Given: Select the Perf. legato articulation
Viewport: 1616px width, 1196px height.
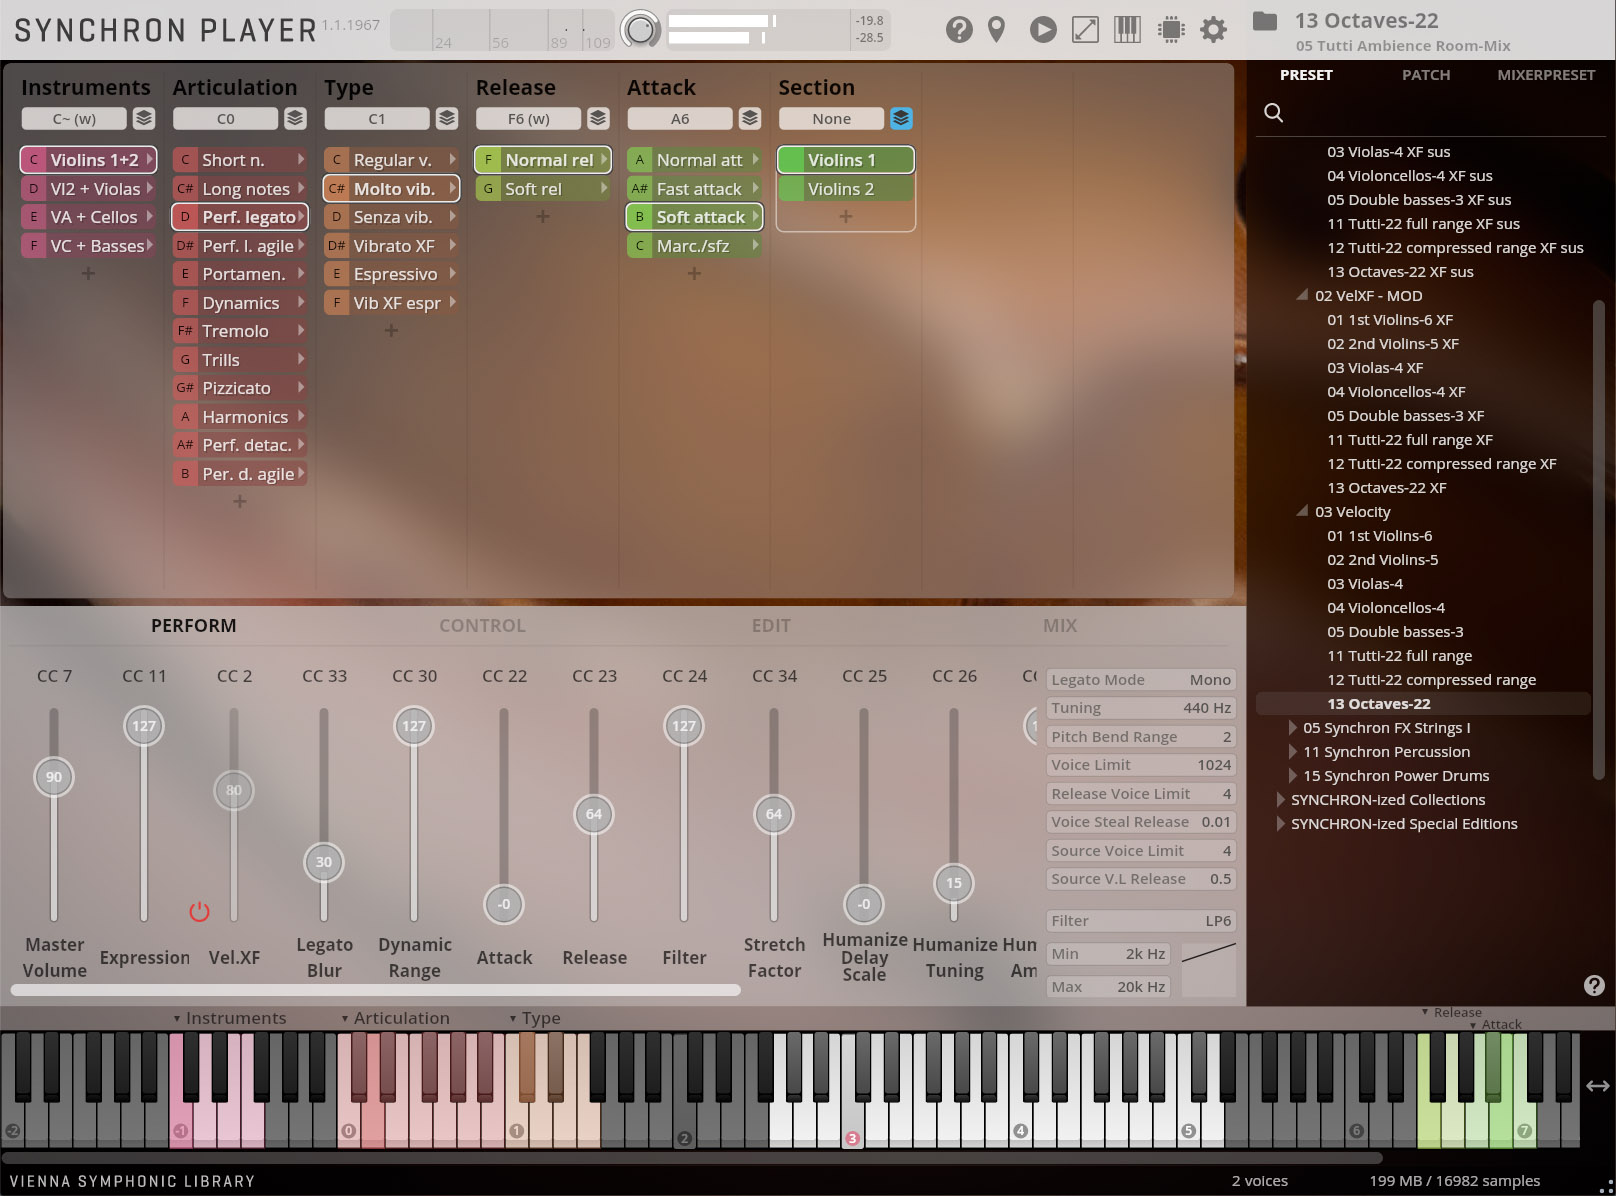Looking at the screenshot, I should pyautogui.click(x=239, y=217).
